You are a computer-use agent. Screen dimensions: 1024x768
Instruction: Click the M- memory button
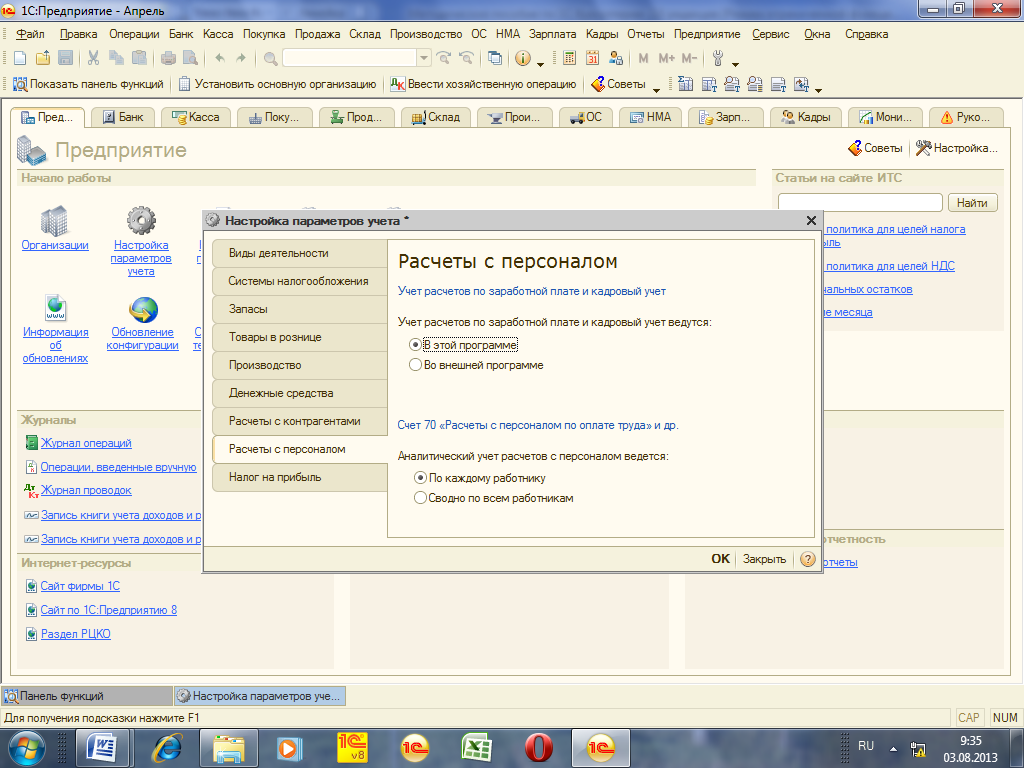[690, 59]
